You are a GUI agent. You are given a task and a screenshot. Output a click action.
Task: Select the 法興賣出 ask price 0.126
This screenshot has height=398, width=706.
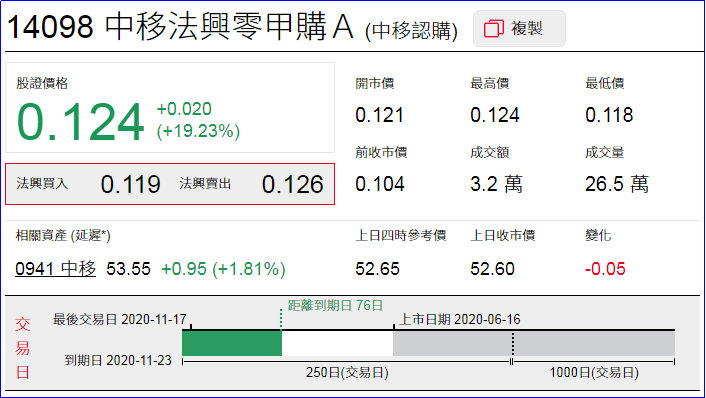point(293,184)
